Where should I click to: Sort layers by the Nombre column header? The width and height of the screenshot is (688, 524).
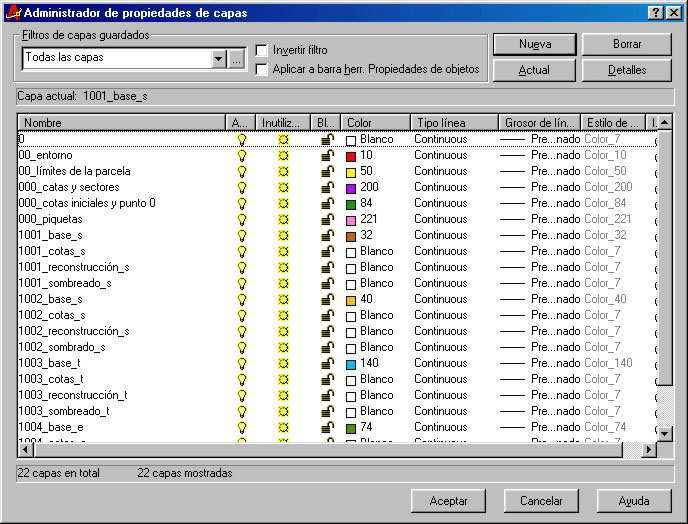click(122, 123)
